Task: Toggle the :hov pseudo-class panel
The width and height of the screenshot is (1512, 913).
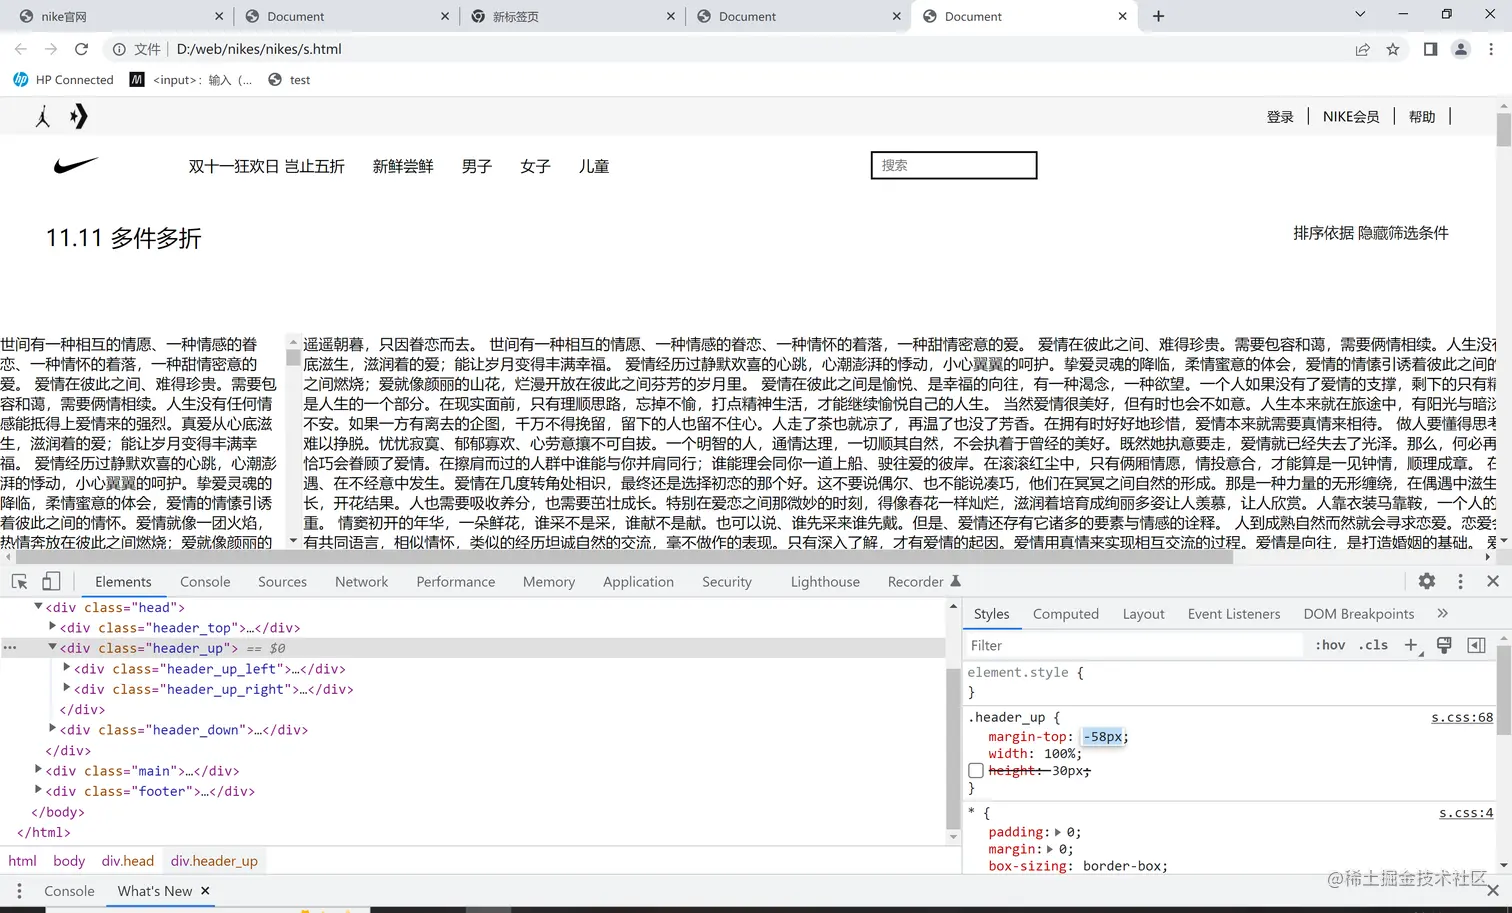Action: [1330, 645]
